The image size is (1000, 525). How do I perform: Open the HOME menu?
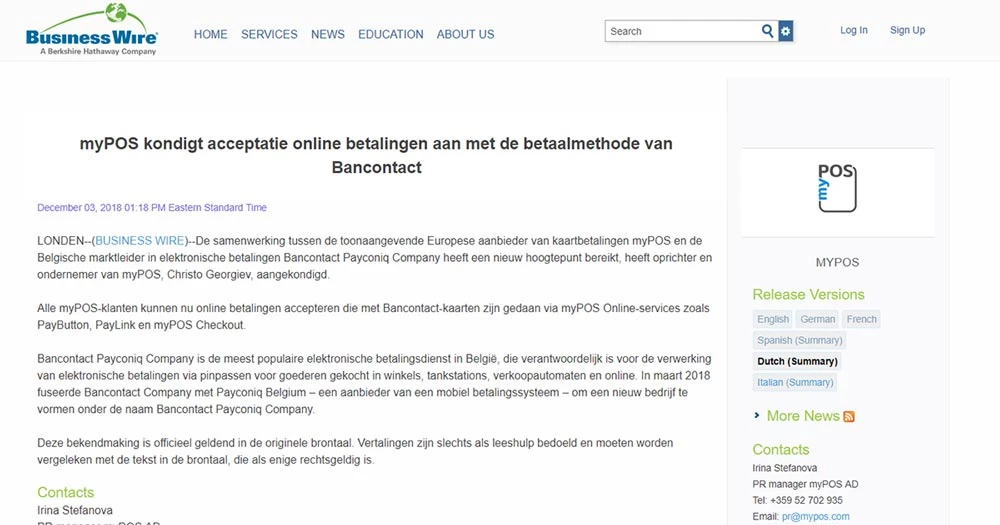point(211,34)
